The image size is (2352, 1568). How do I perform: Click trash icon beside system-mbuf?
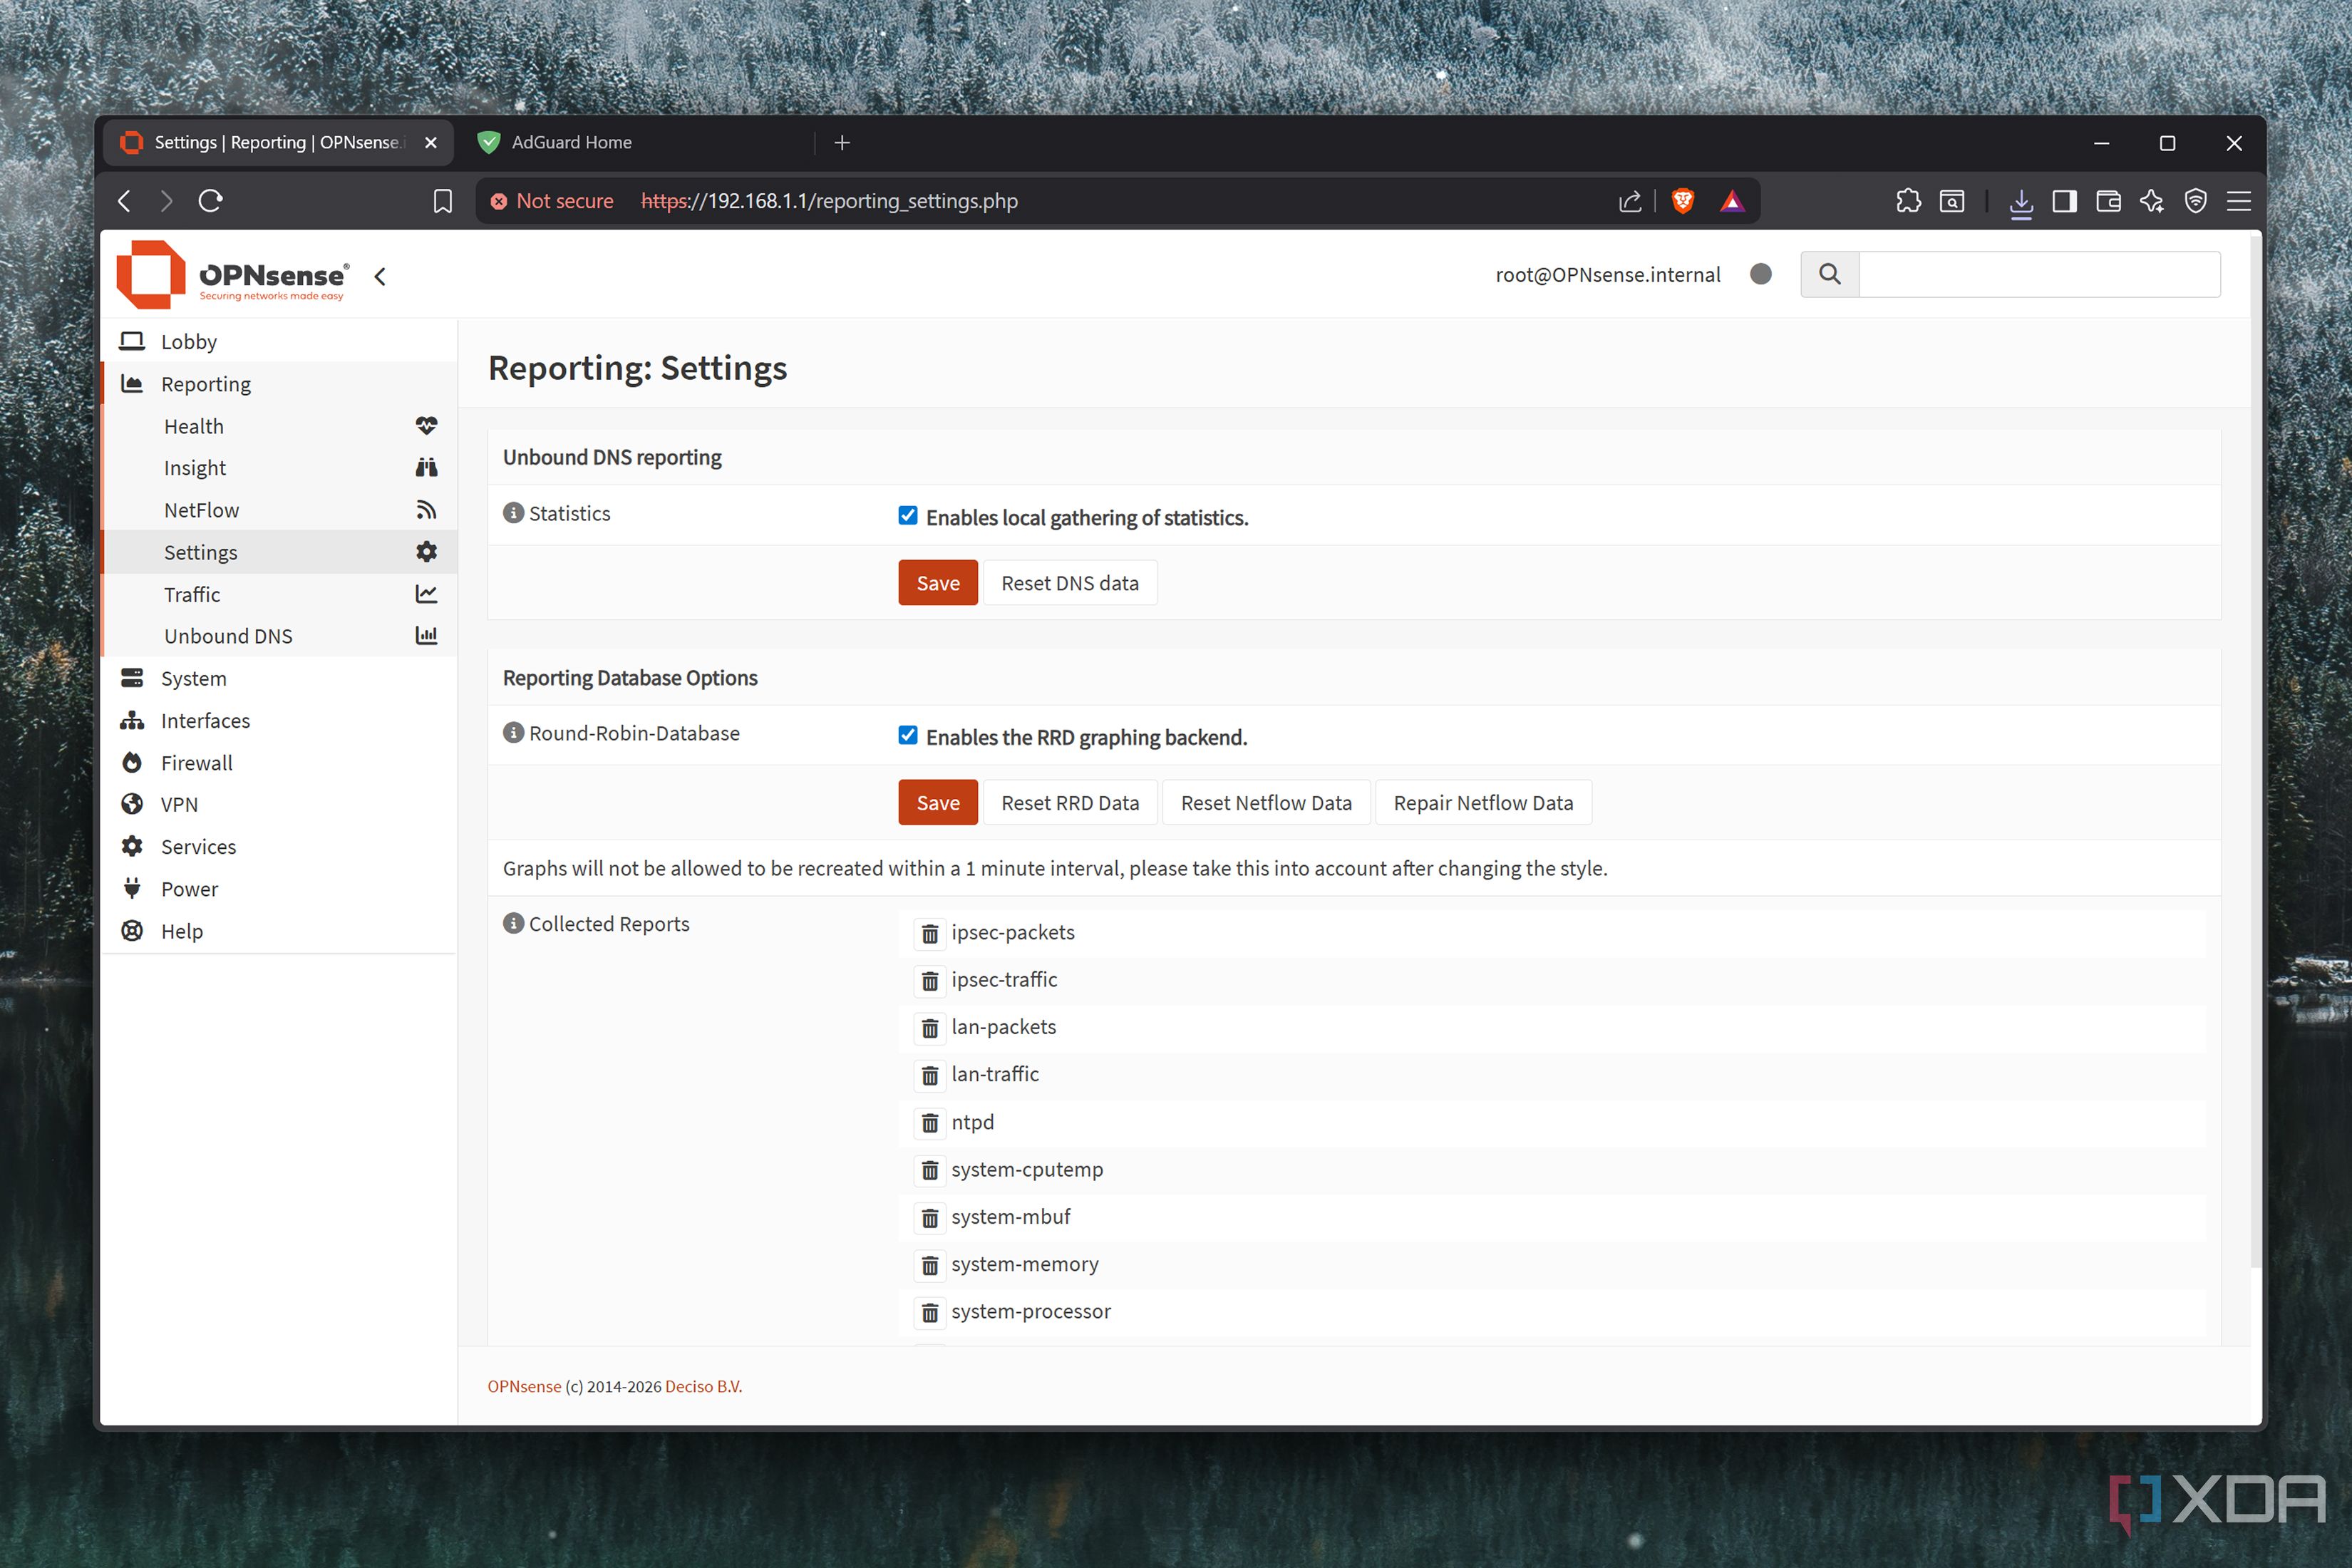coord(929,1218)
